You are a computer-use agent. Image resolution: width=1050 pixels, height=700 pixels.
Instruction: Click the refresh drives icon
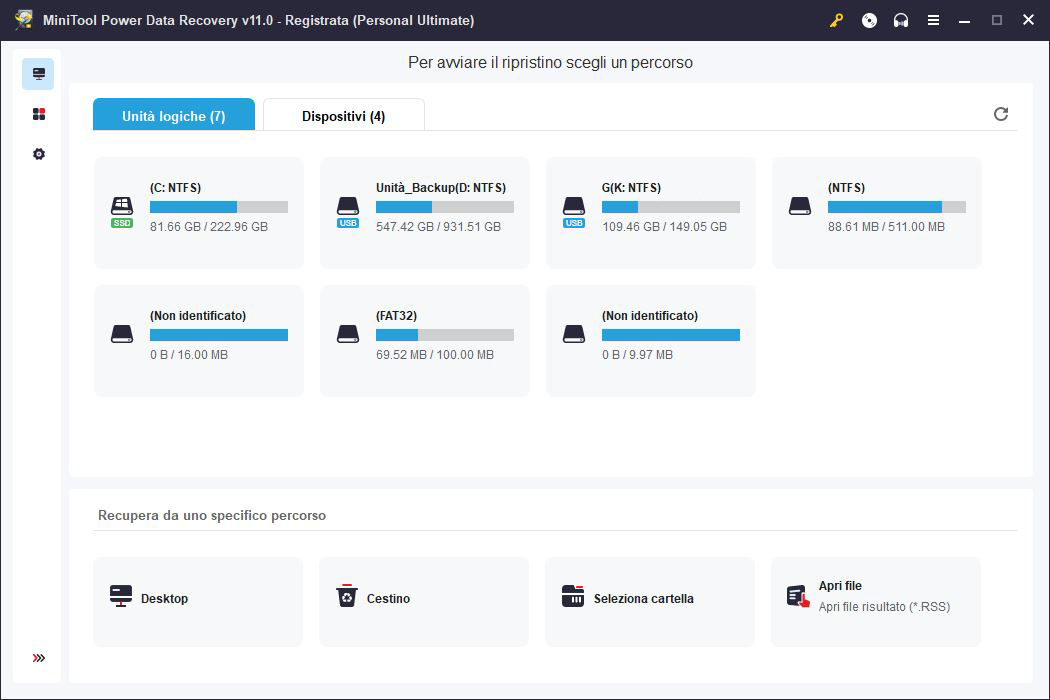1001,114
